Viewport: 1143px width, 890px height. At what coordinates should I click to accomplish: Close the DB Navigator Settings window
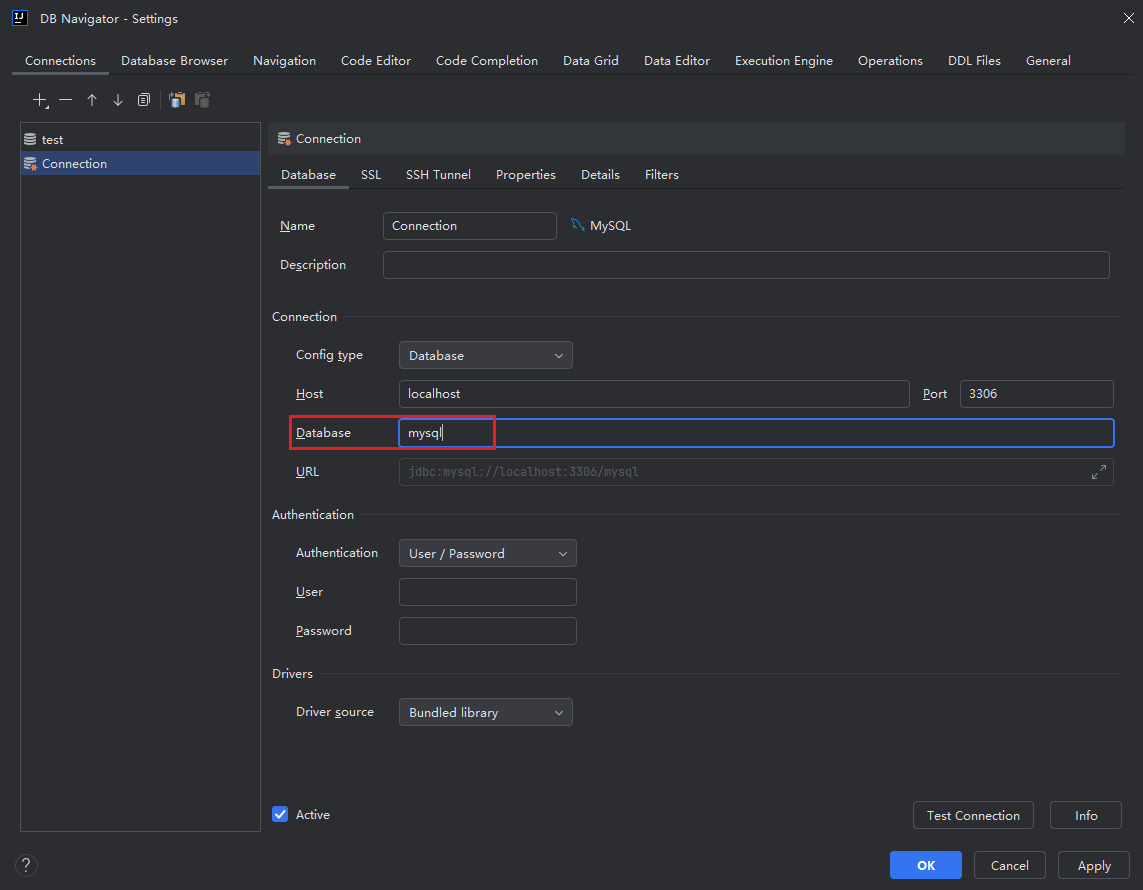point(1128,18)
